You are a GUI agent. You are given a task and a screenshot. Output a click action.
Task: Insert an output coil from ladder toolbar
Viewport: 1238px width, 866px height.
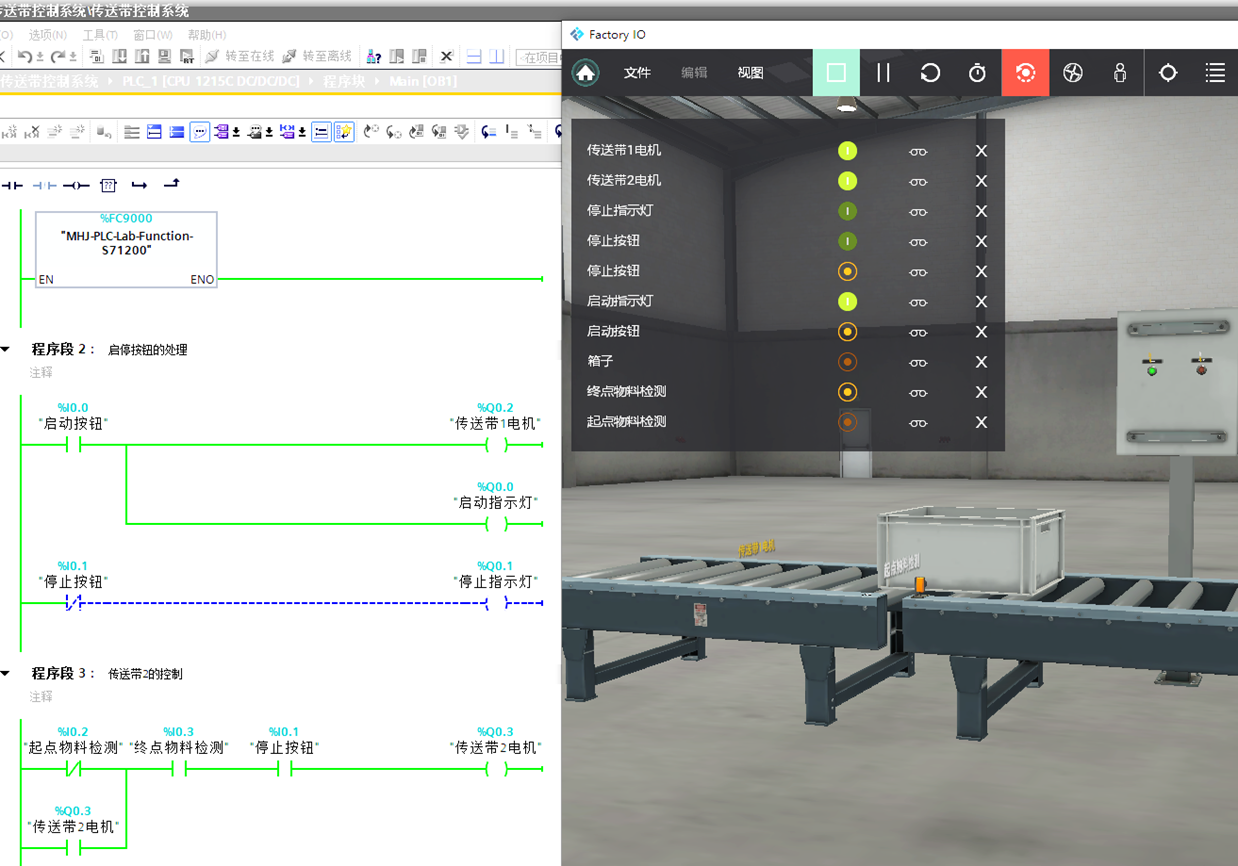tap(76, 185)
